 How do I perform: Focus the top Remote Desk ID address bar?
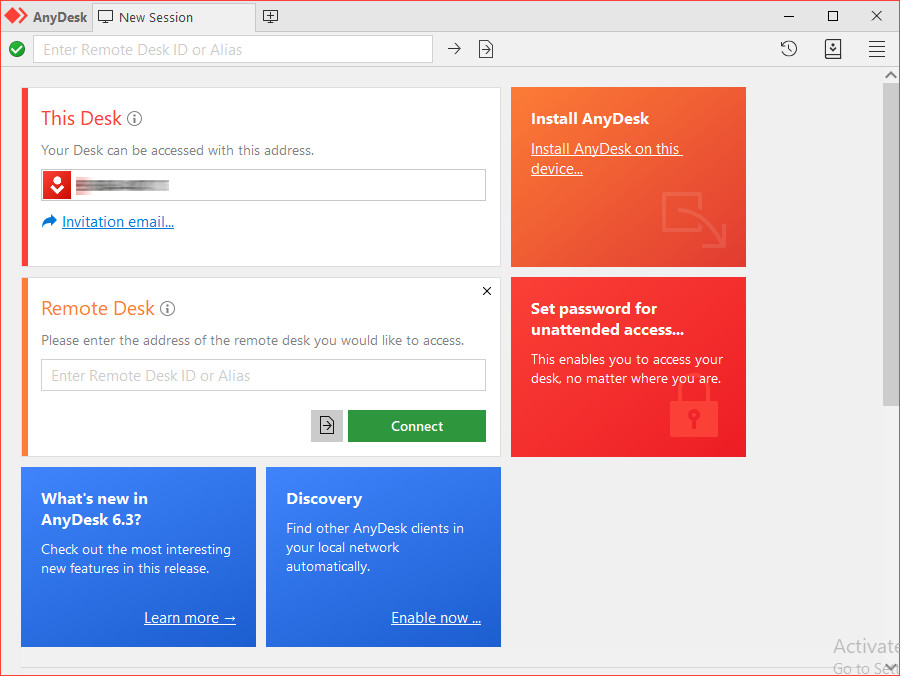coord(233,49)
